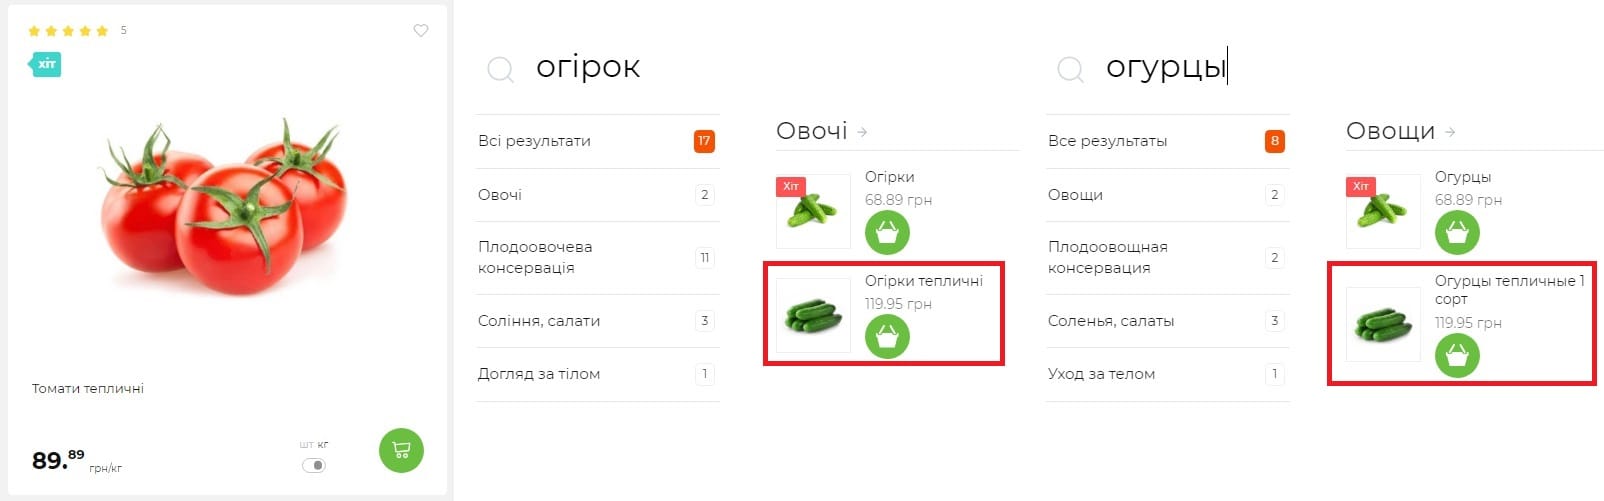Add Огурцы 68.89 грн to basket
1604x501 pixels.
[x=1457, y=233]
